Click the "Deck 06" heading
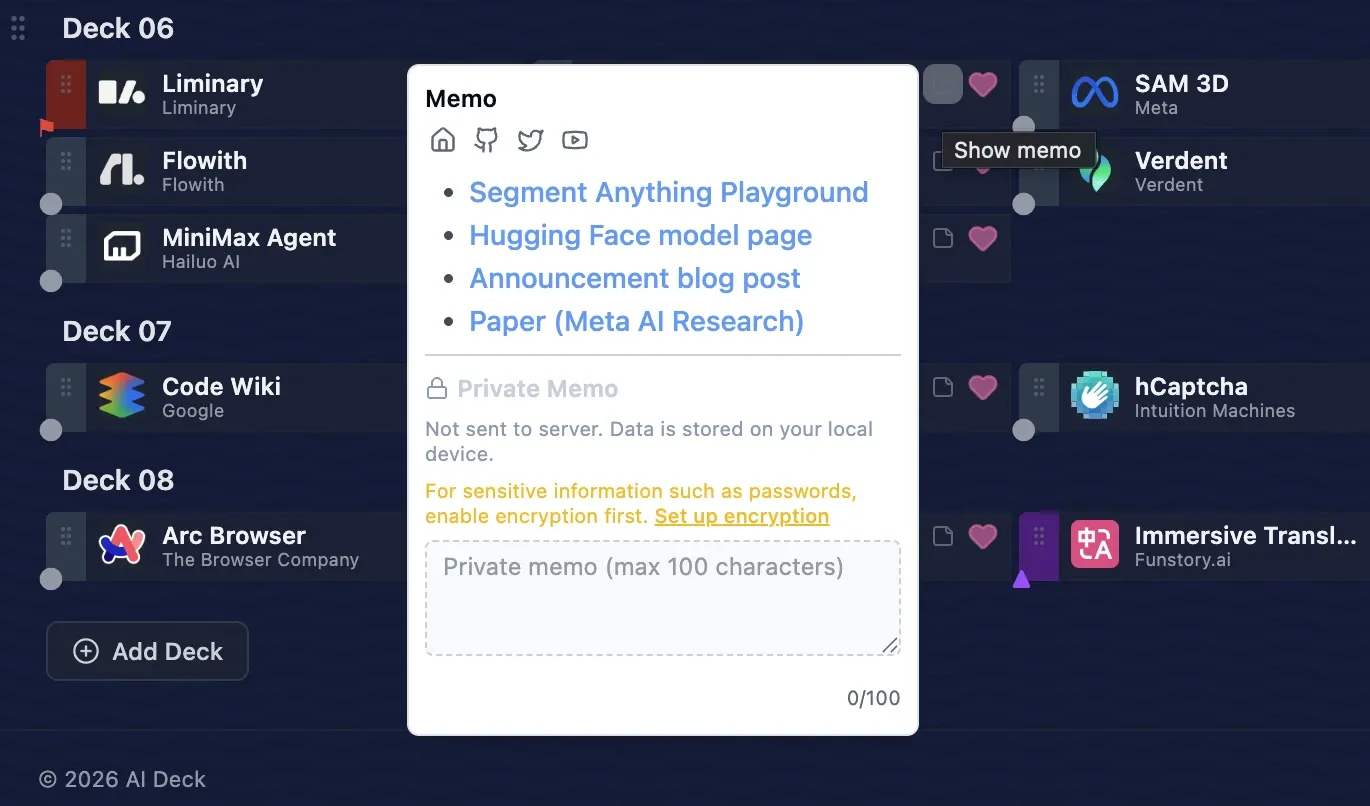The height and width of the screenshot is (806, 1370). (118, 28)
